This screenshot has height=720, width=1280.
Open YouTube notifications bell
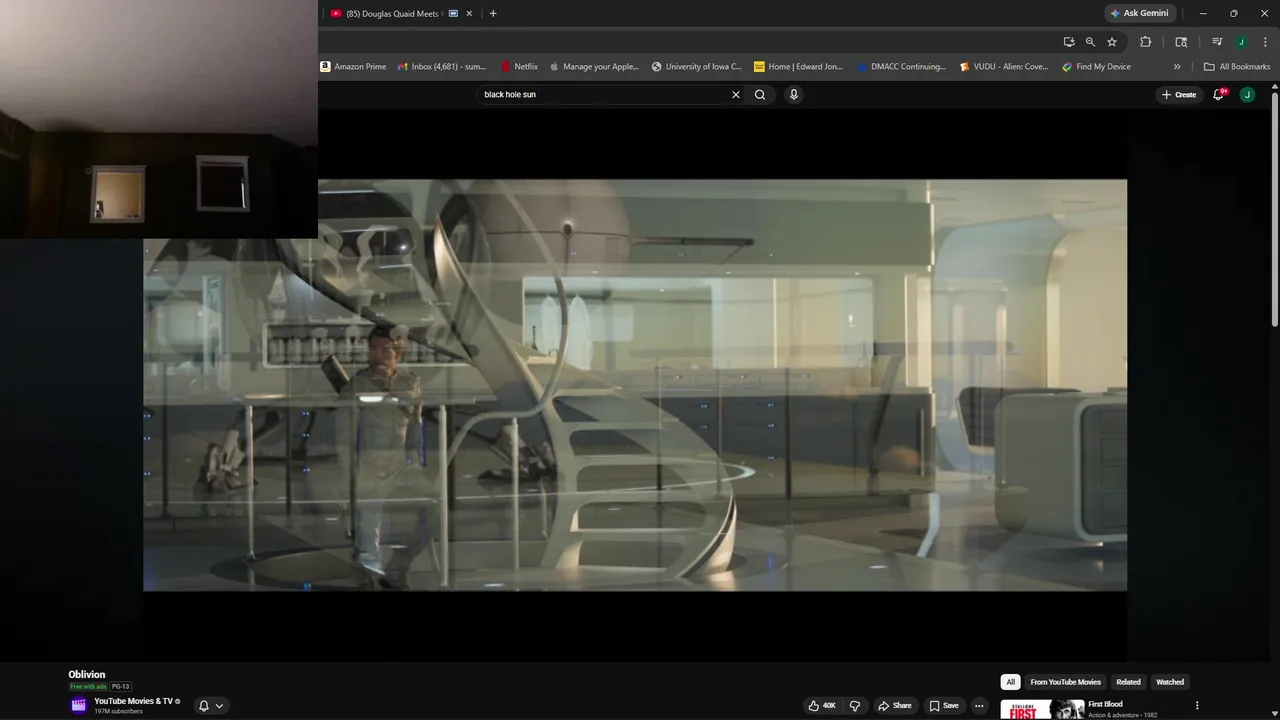point(1218,95)
